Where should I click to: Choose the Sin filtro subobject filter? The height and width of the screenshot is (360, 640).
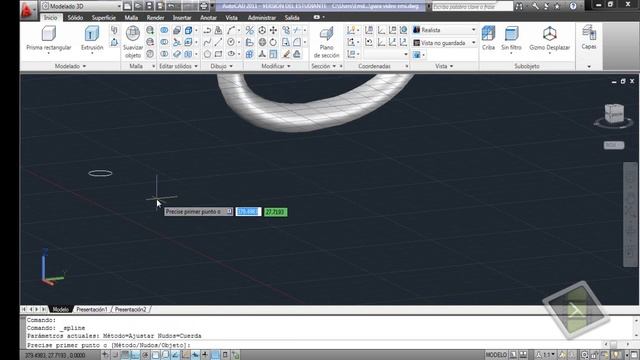pos(511,38)
